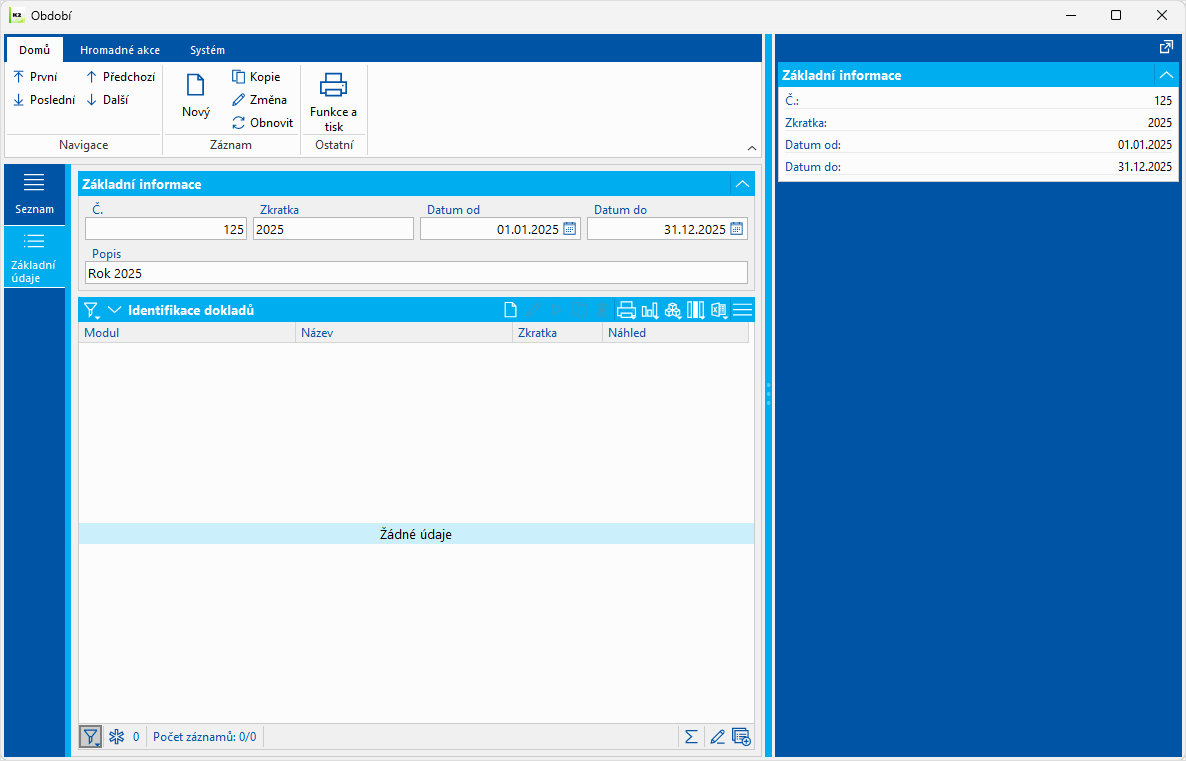Add new item in Identifikace dokladů toolbar

pyautogui.click(x=511, y=309)
